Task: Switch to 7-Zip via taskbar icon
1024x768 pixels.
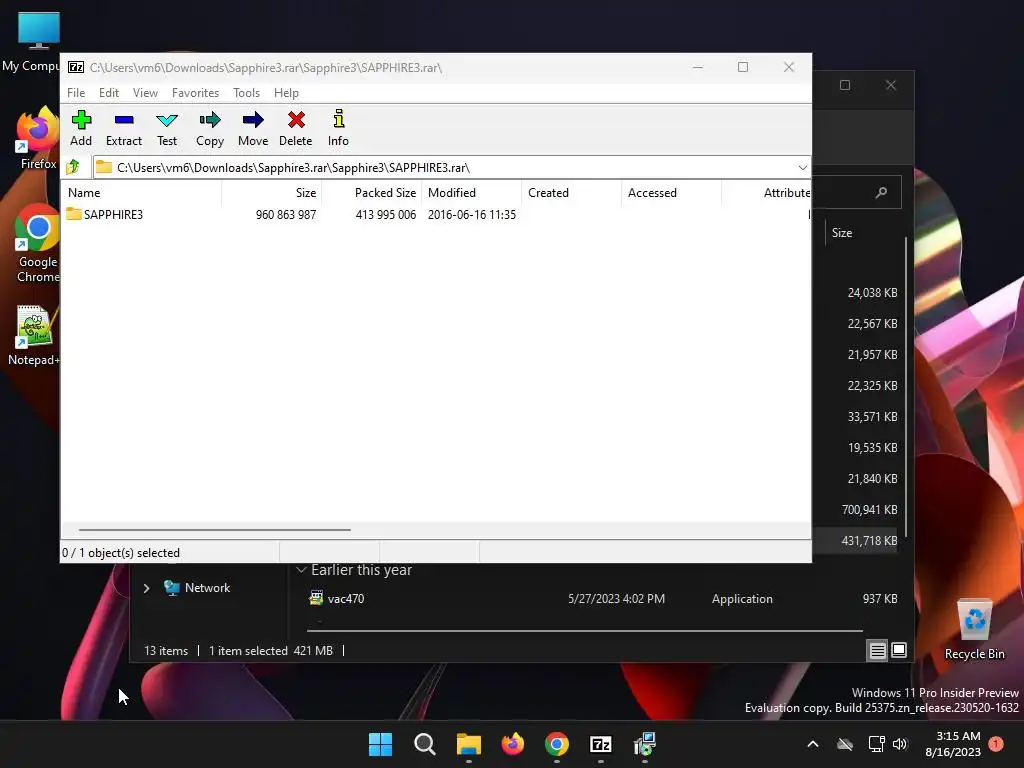Action: point(600,744)
